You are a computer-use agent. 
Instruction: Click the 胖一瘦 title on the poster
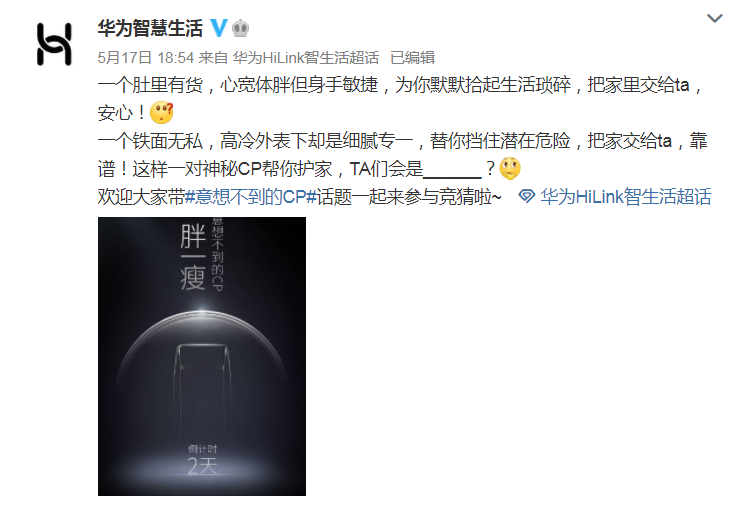tap(193, 257)
